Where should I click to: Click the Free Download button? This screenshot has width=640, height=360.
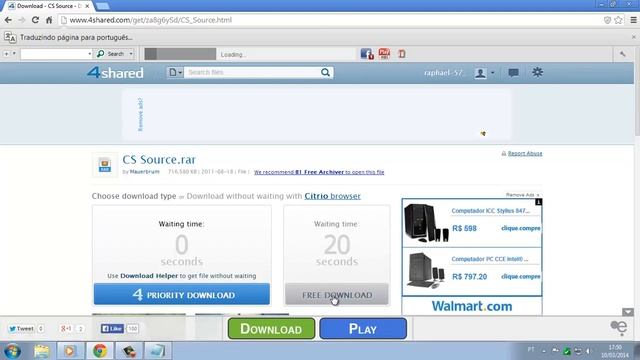336,294
